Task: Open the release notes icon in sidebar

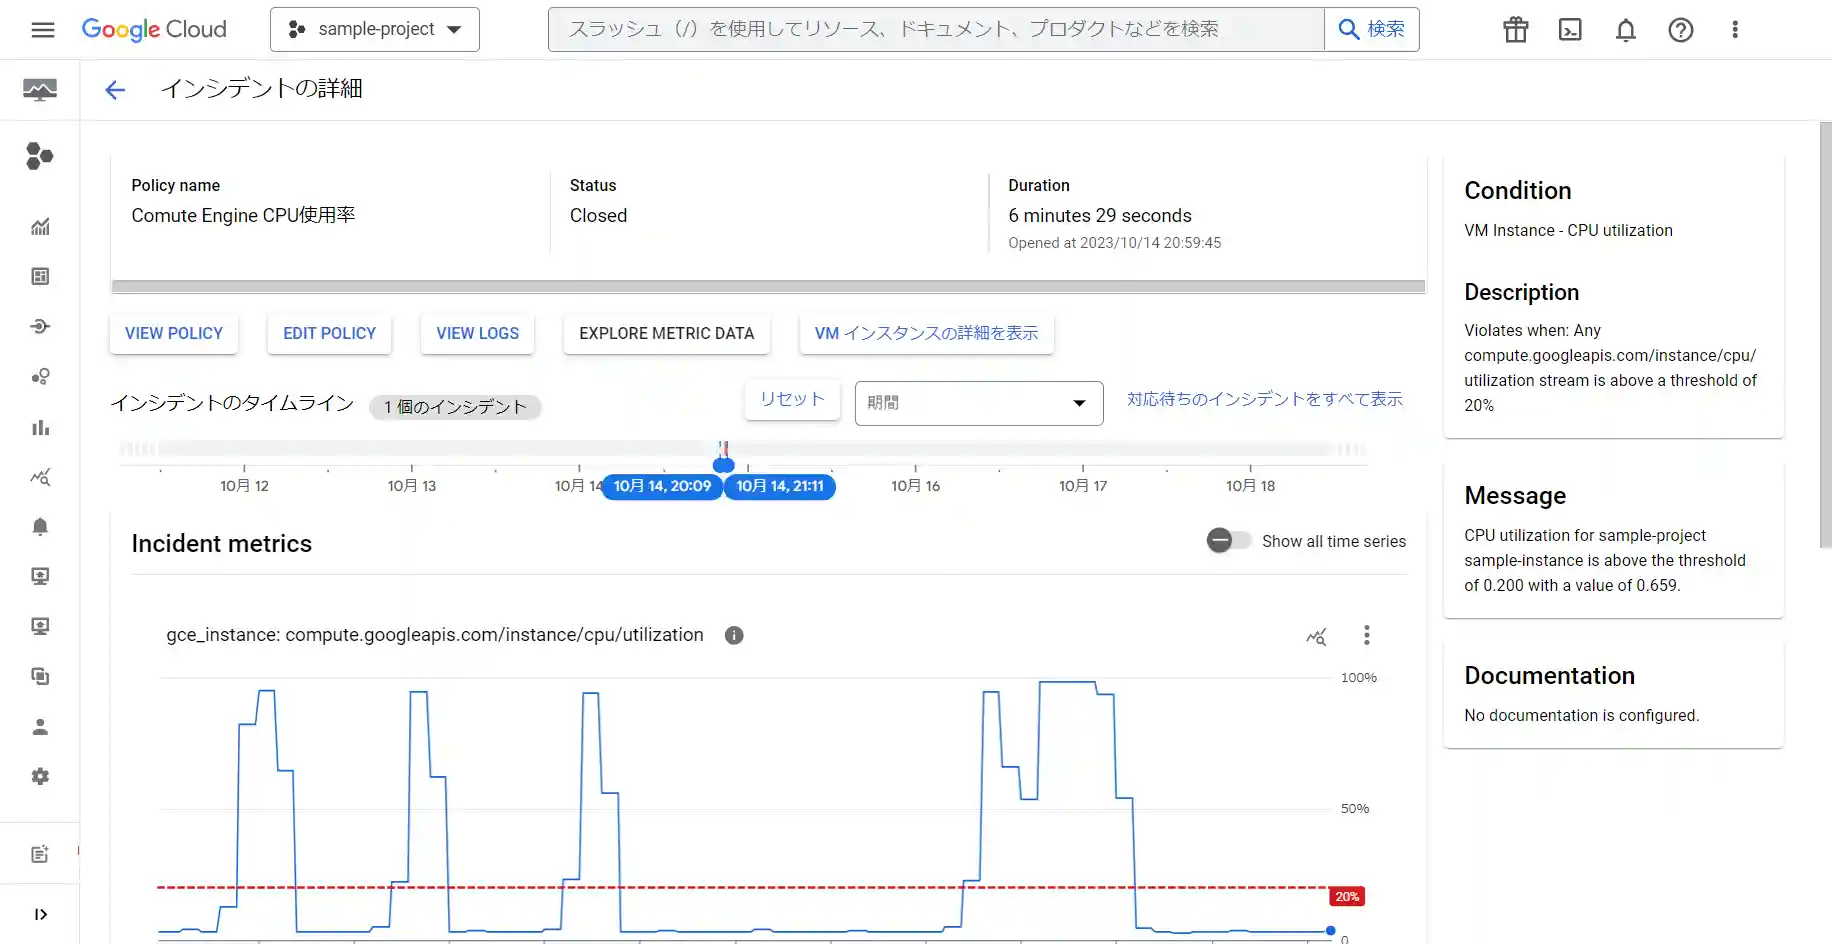Action: pos(40,854)
